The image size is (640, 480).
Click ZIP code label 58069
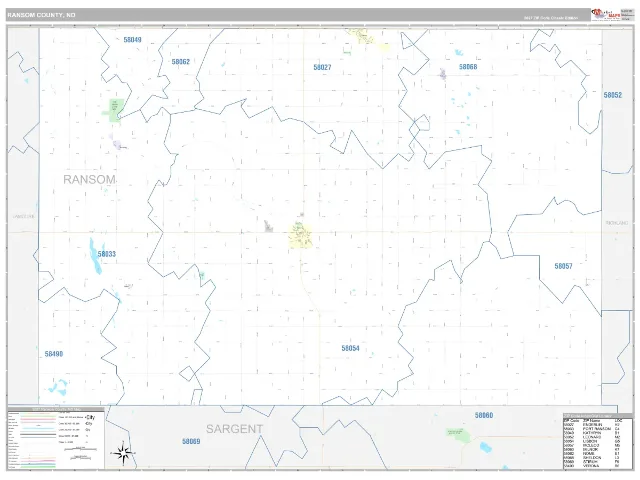tap(191, 441)
